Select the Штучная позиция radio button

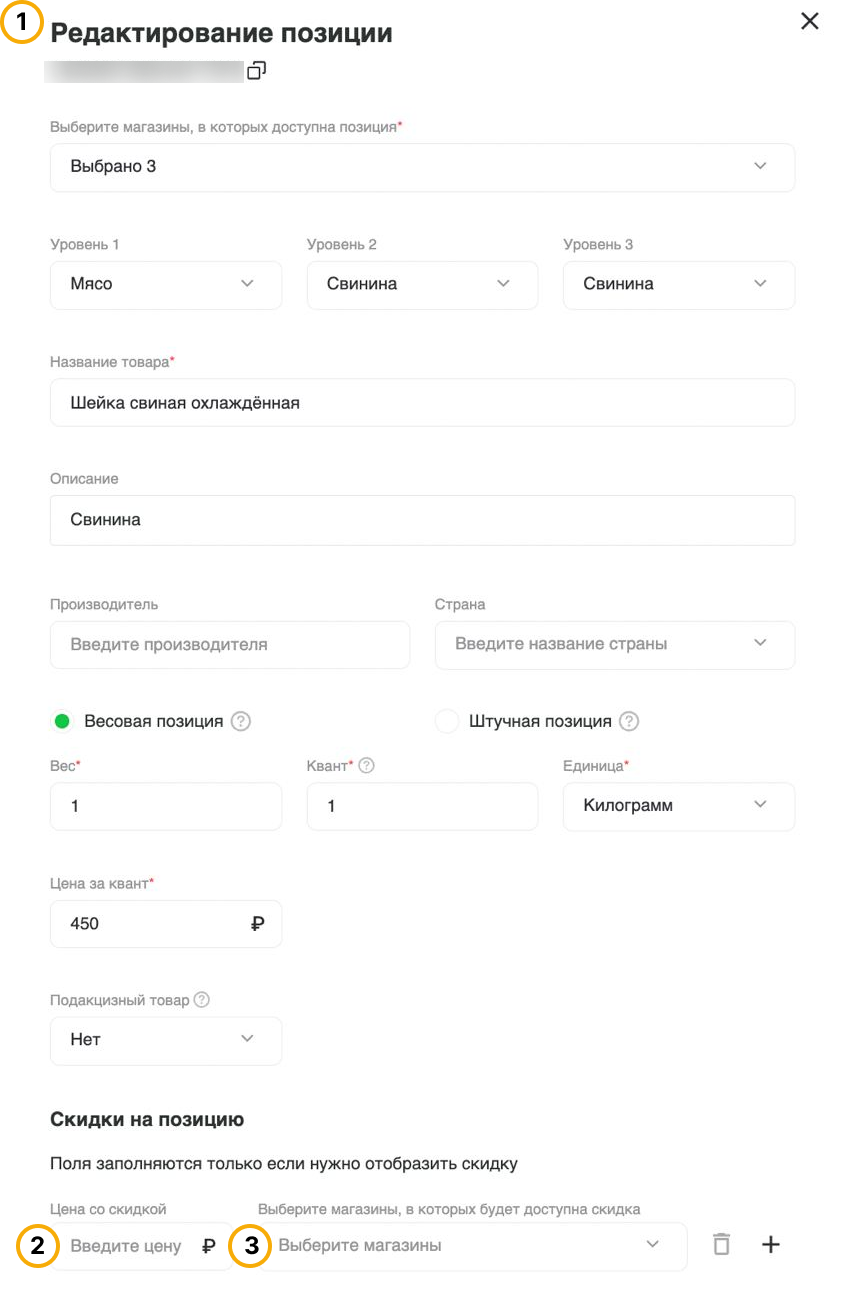(x=447, y=721)
